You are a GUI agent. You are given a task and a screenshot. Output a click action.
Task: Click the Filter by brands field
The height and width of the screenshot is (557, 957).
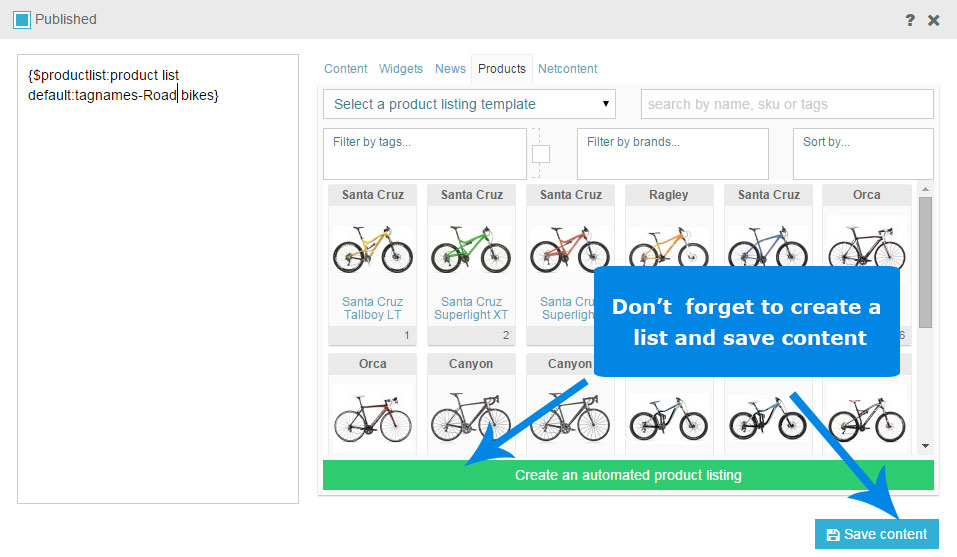[673, 154]
